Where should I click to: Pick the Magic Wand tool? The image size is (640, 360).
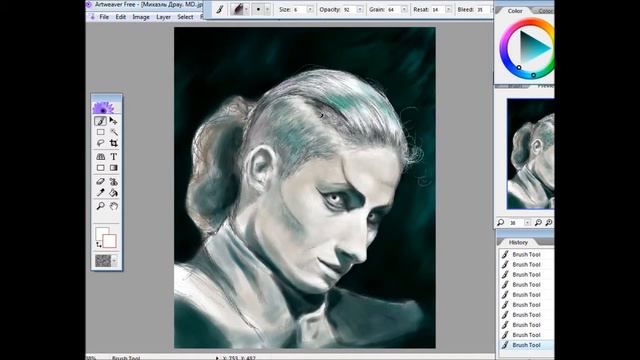tap(113, 132)
